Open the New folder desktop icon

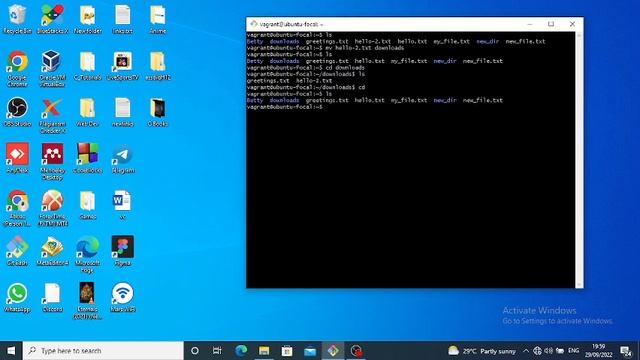pos(88,19)
